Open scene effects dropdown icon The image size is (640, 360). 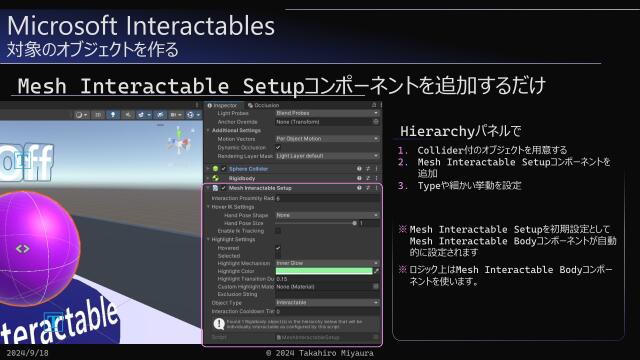[143, 115]
